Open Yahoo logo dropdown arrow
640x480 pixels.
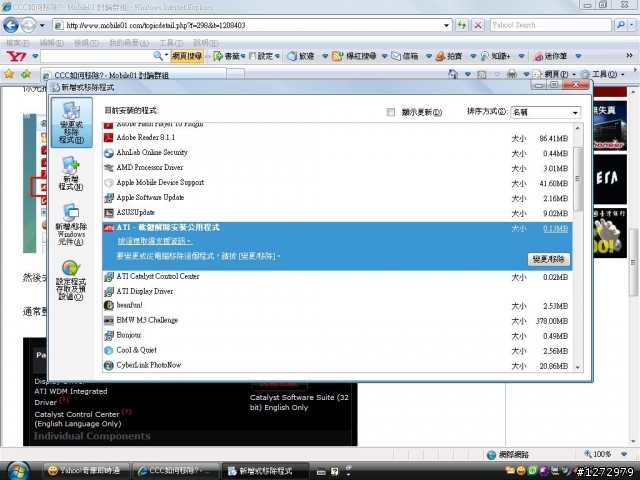[35, 56]
